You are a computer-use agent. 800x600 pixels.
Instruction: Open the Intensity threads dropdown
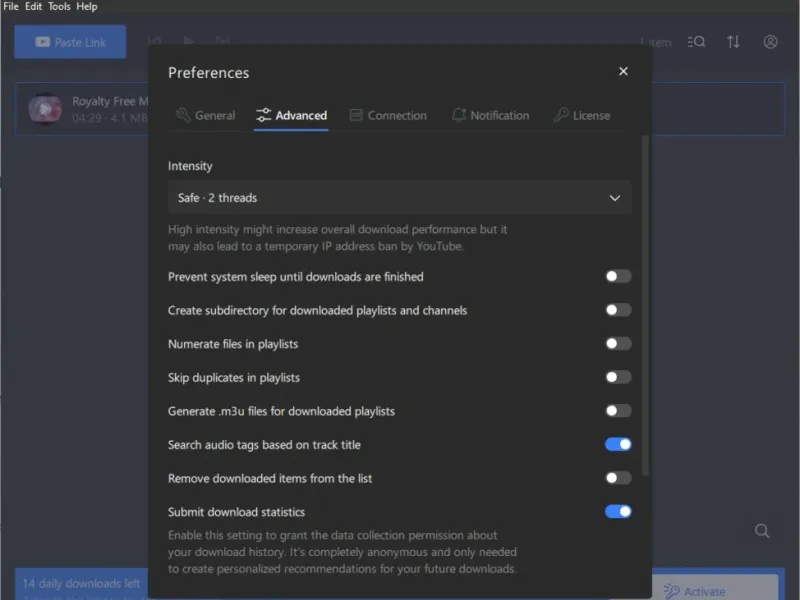tap(399, 198)
